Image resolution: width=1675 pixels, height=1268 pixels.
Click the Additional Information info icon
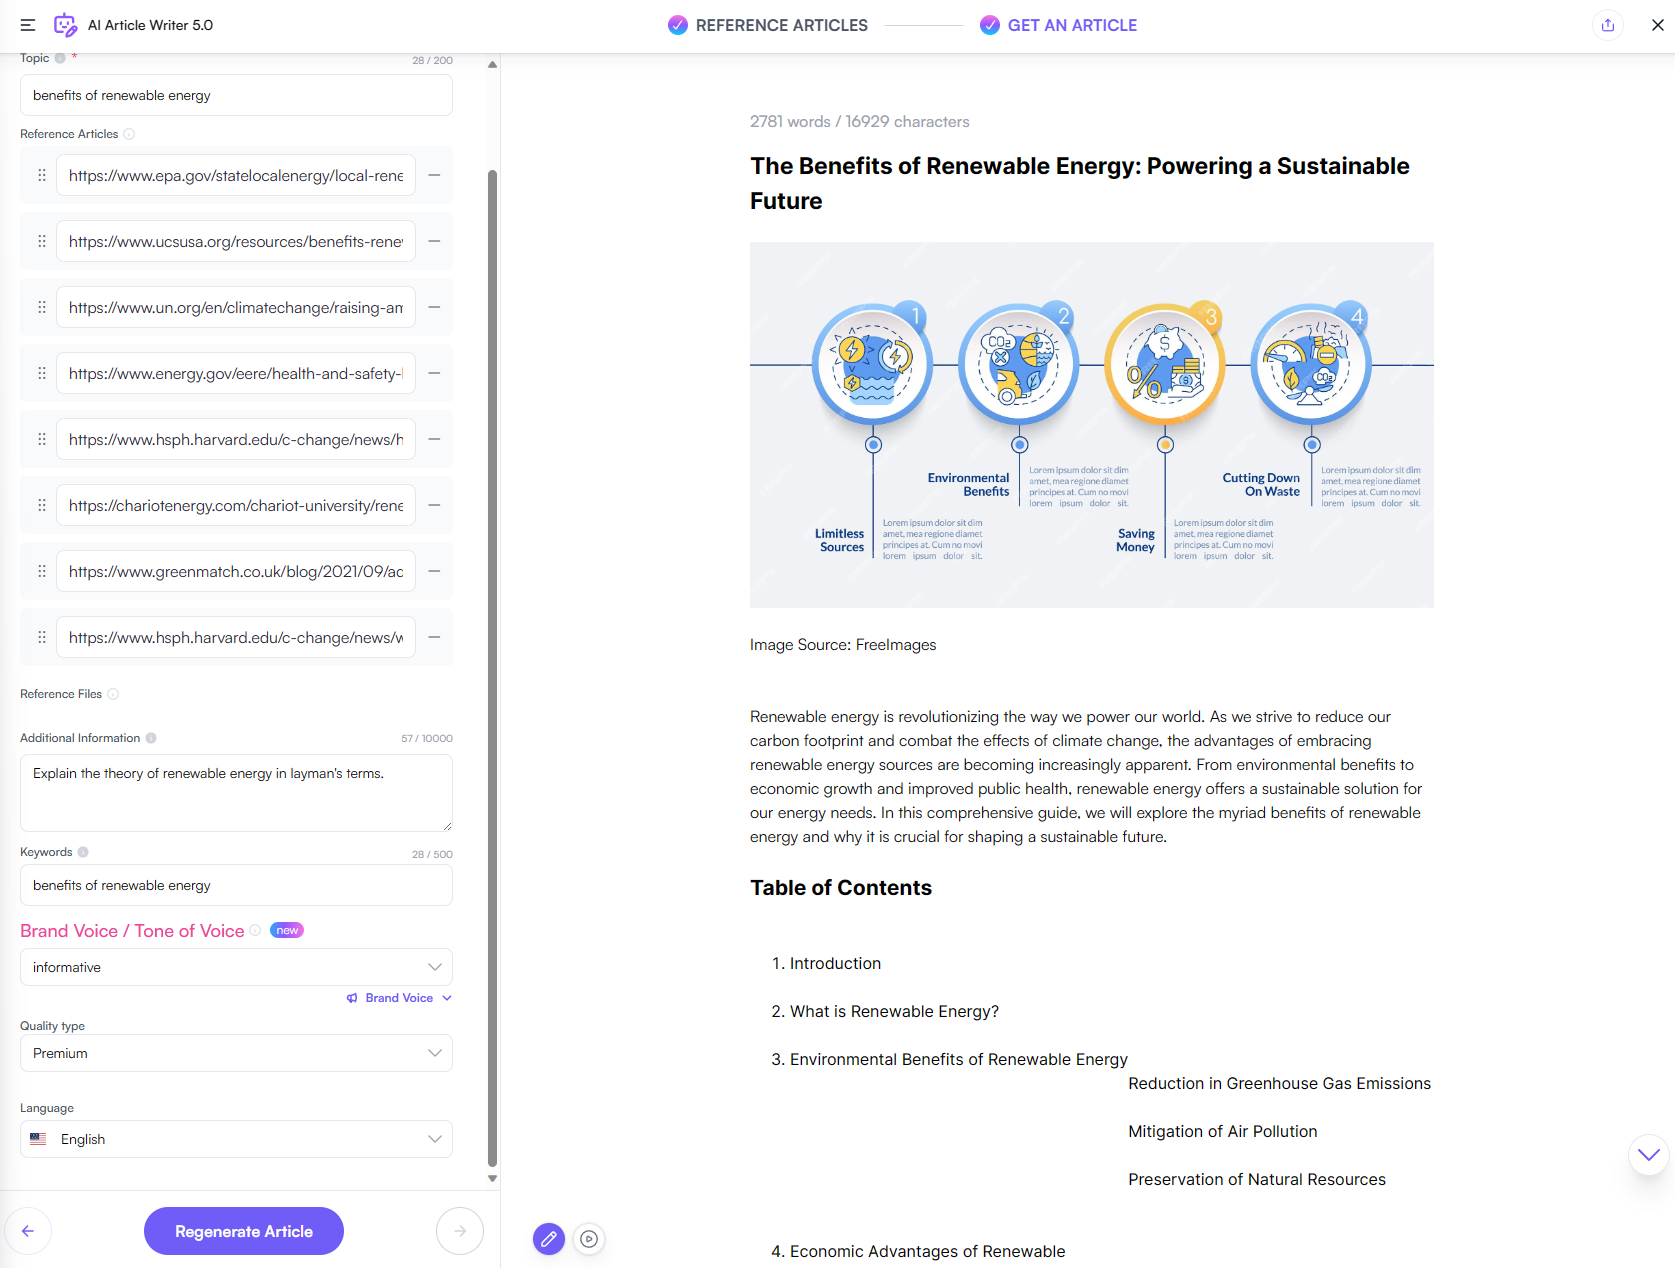pos(151,738)
